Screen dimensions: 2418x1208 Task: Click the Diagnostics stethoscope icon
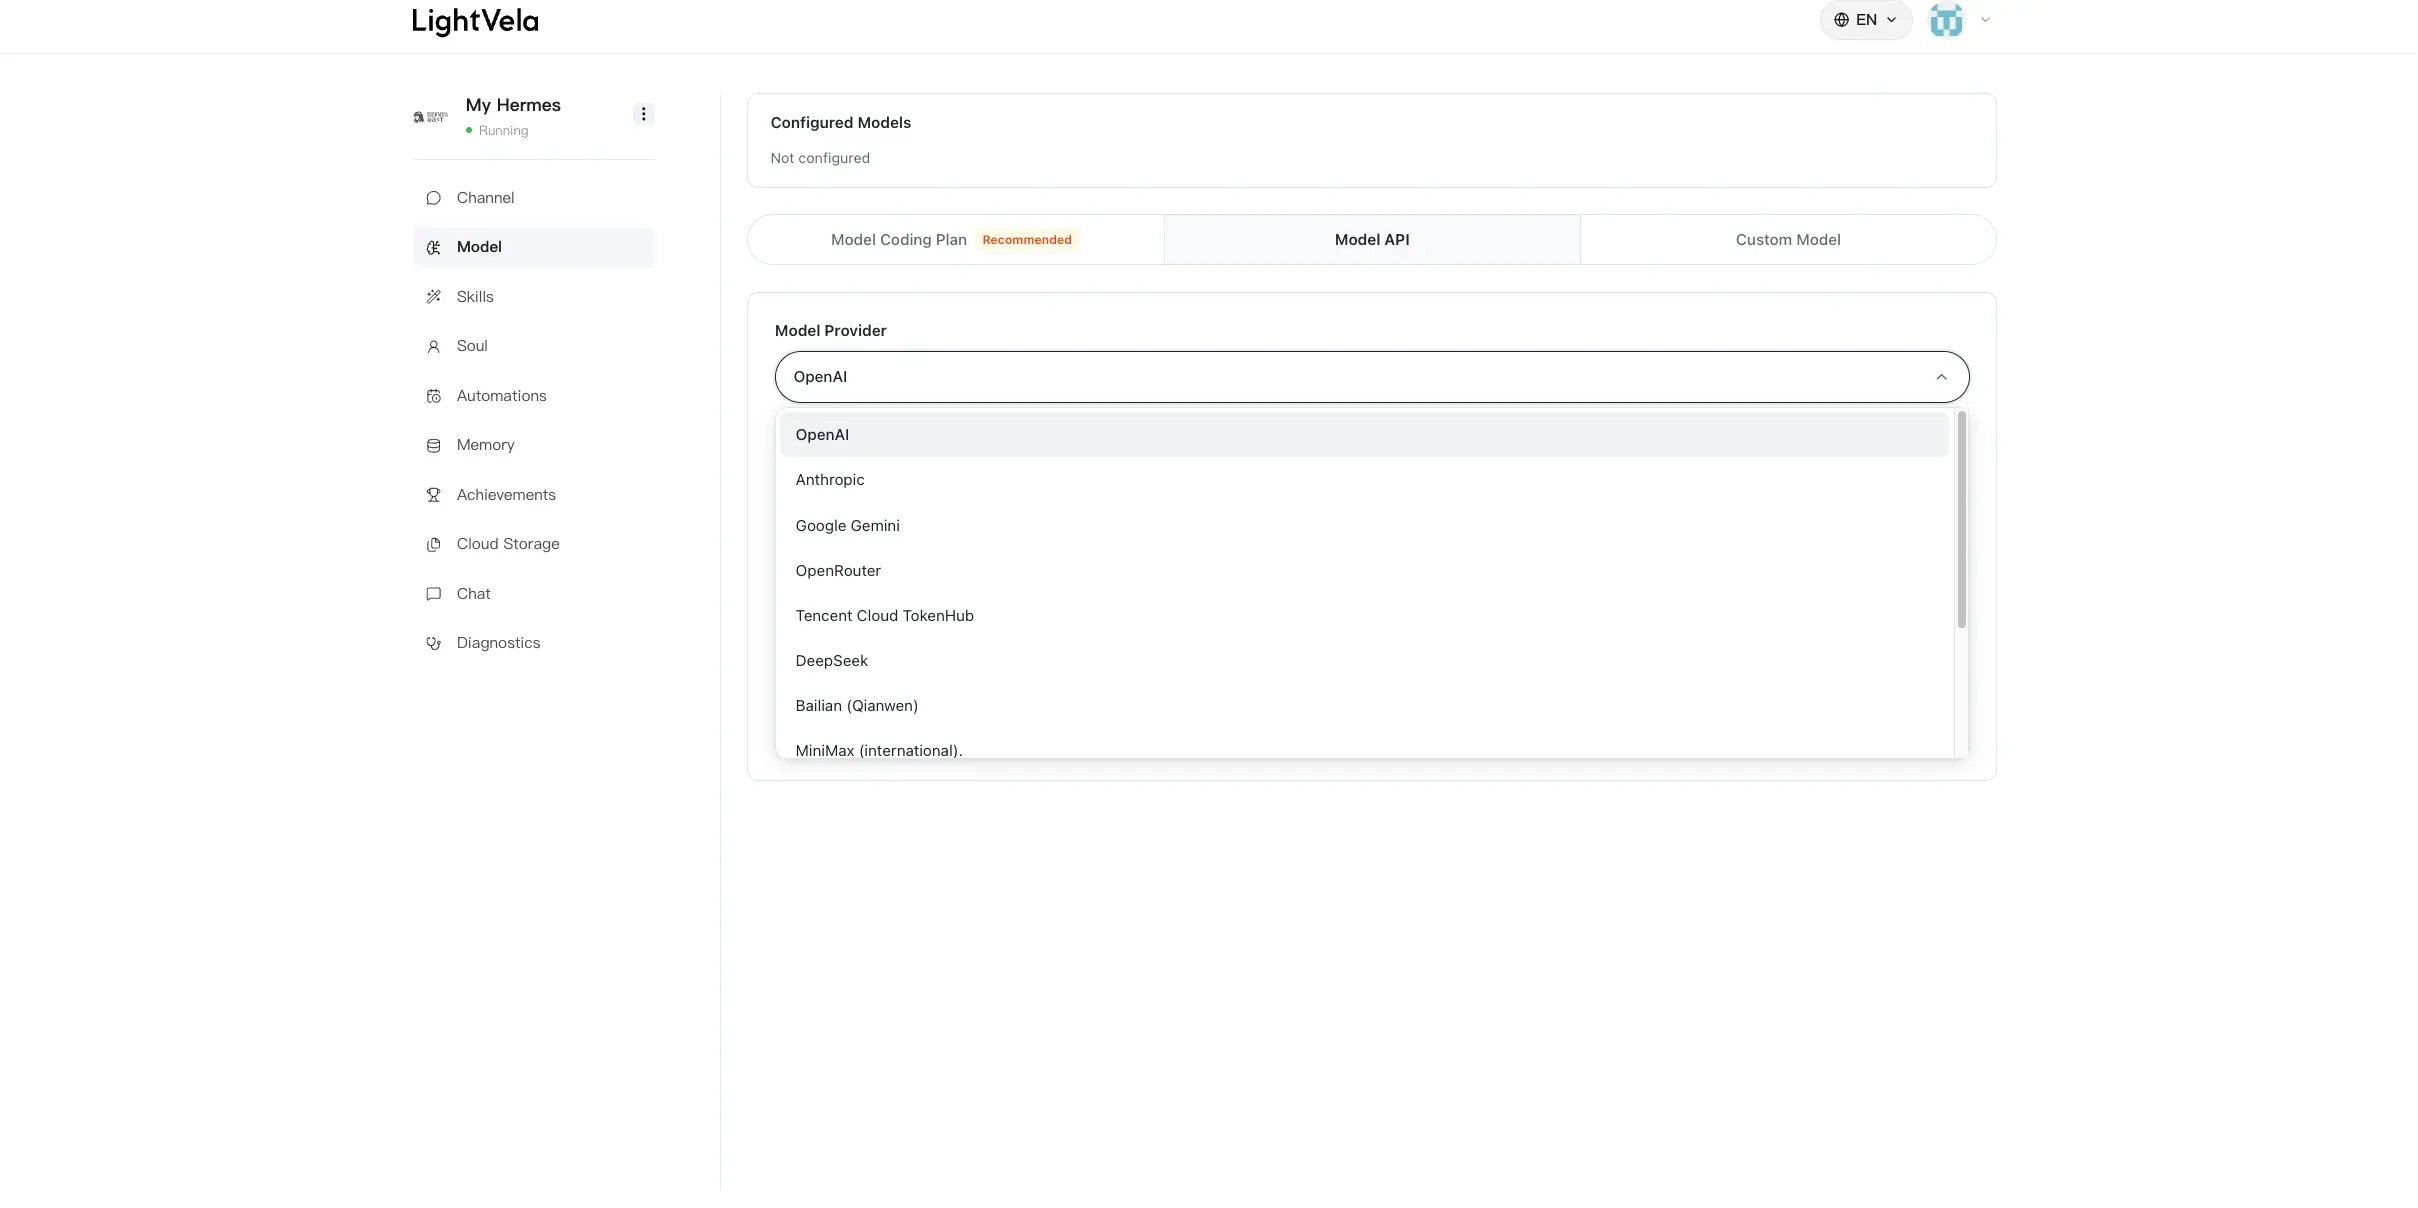[433, 643]
